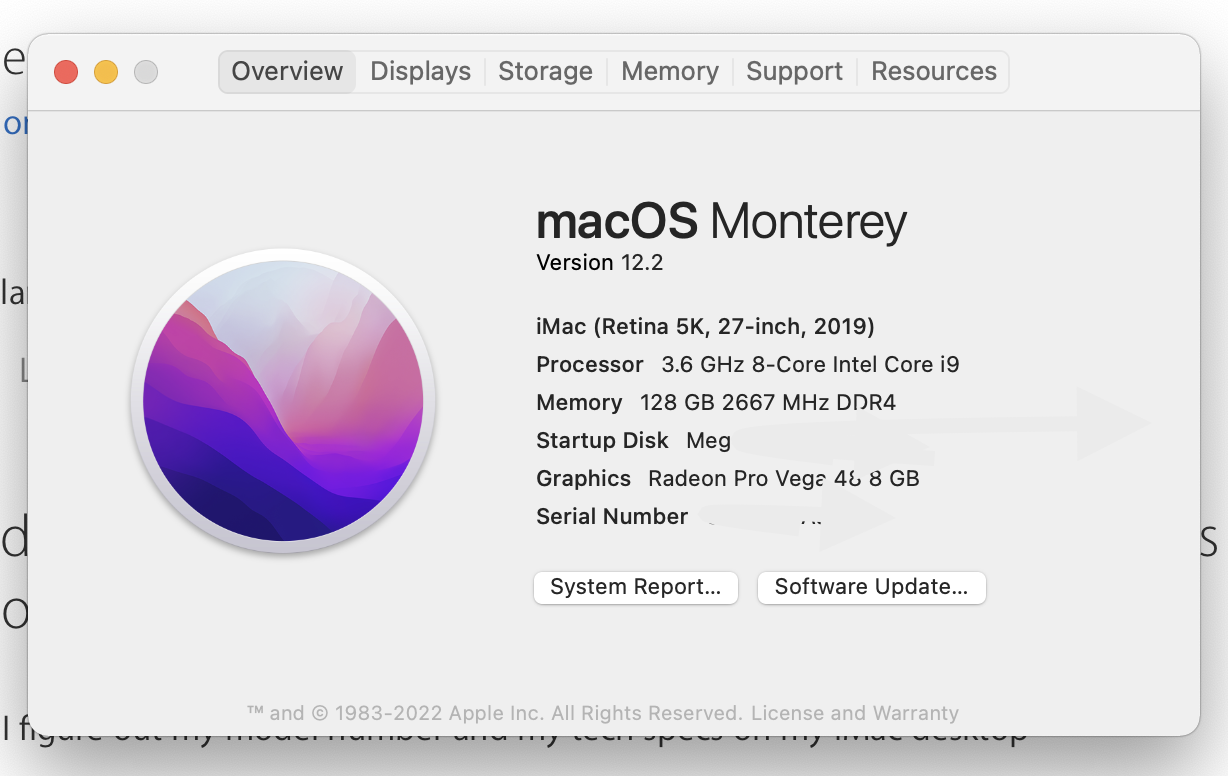
Task: Open the Displays tab
Action: [x=420, y=72]
